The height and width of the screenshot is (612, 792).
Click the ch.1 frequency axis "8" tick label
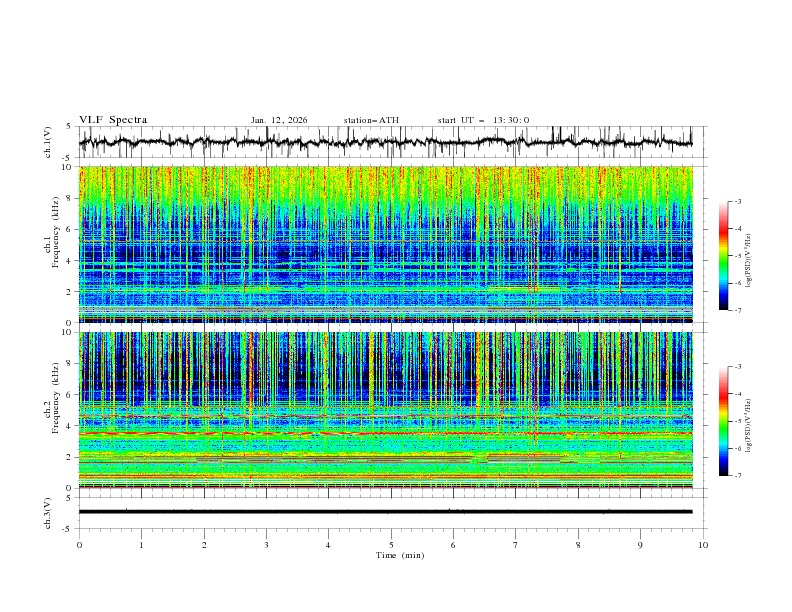click(x=71, y=198)
